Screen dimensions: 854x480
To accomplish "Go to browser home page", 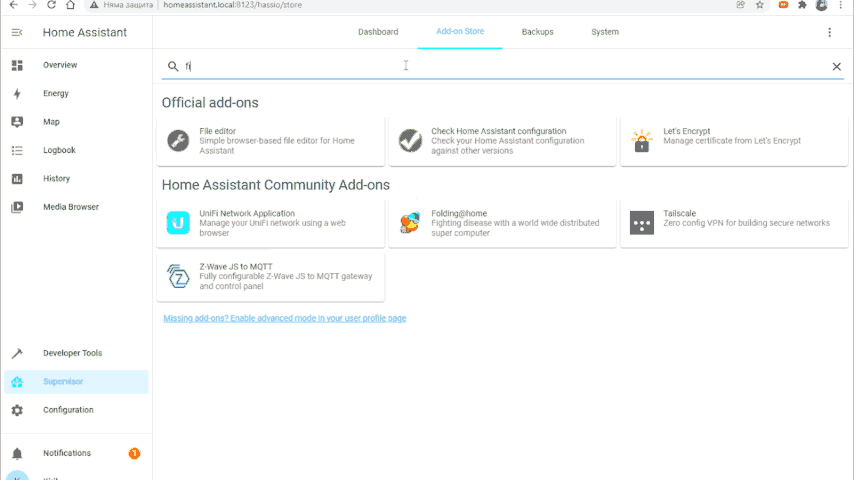I will coord(70,5).
